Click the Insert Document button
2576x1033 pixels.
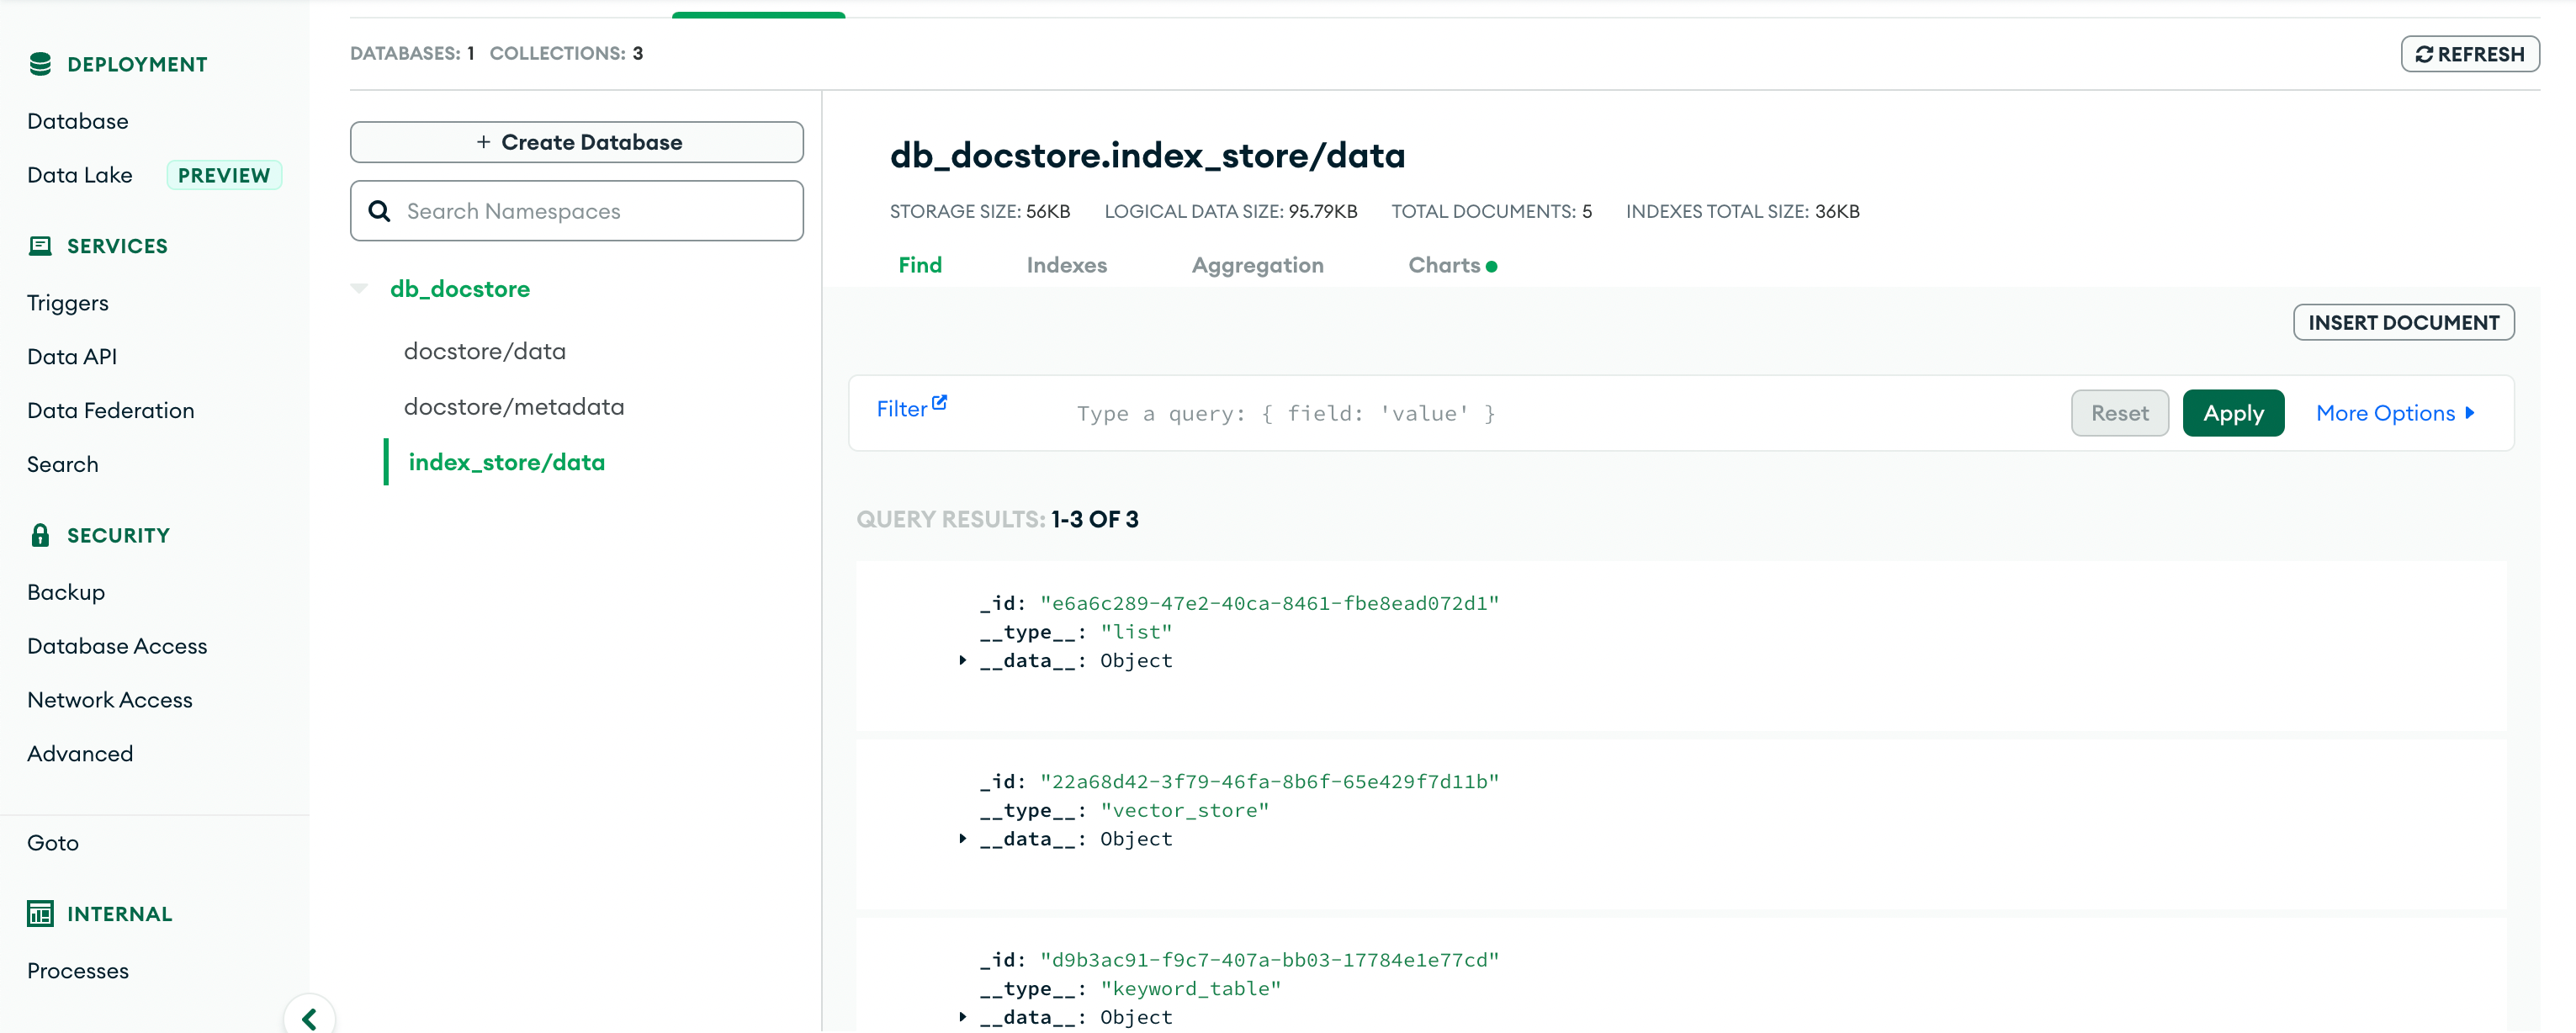pyautogui.click(x=2403, y=322)
